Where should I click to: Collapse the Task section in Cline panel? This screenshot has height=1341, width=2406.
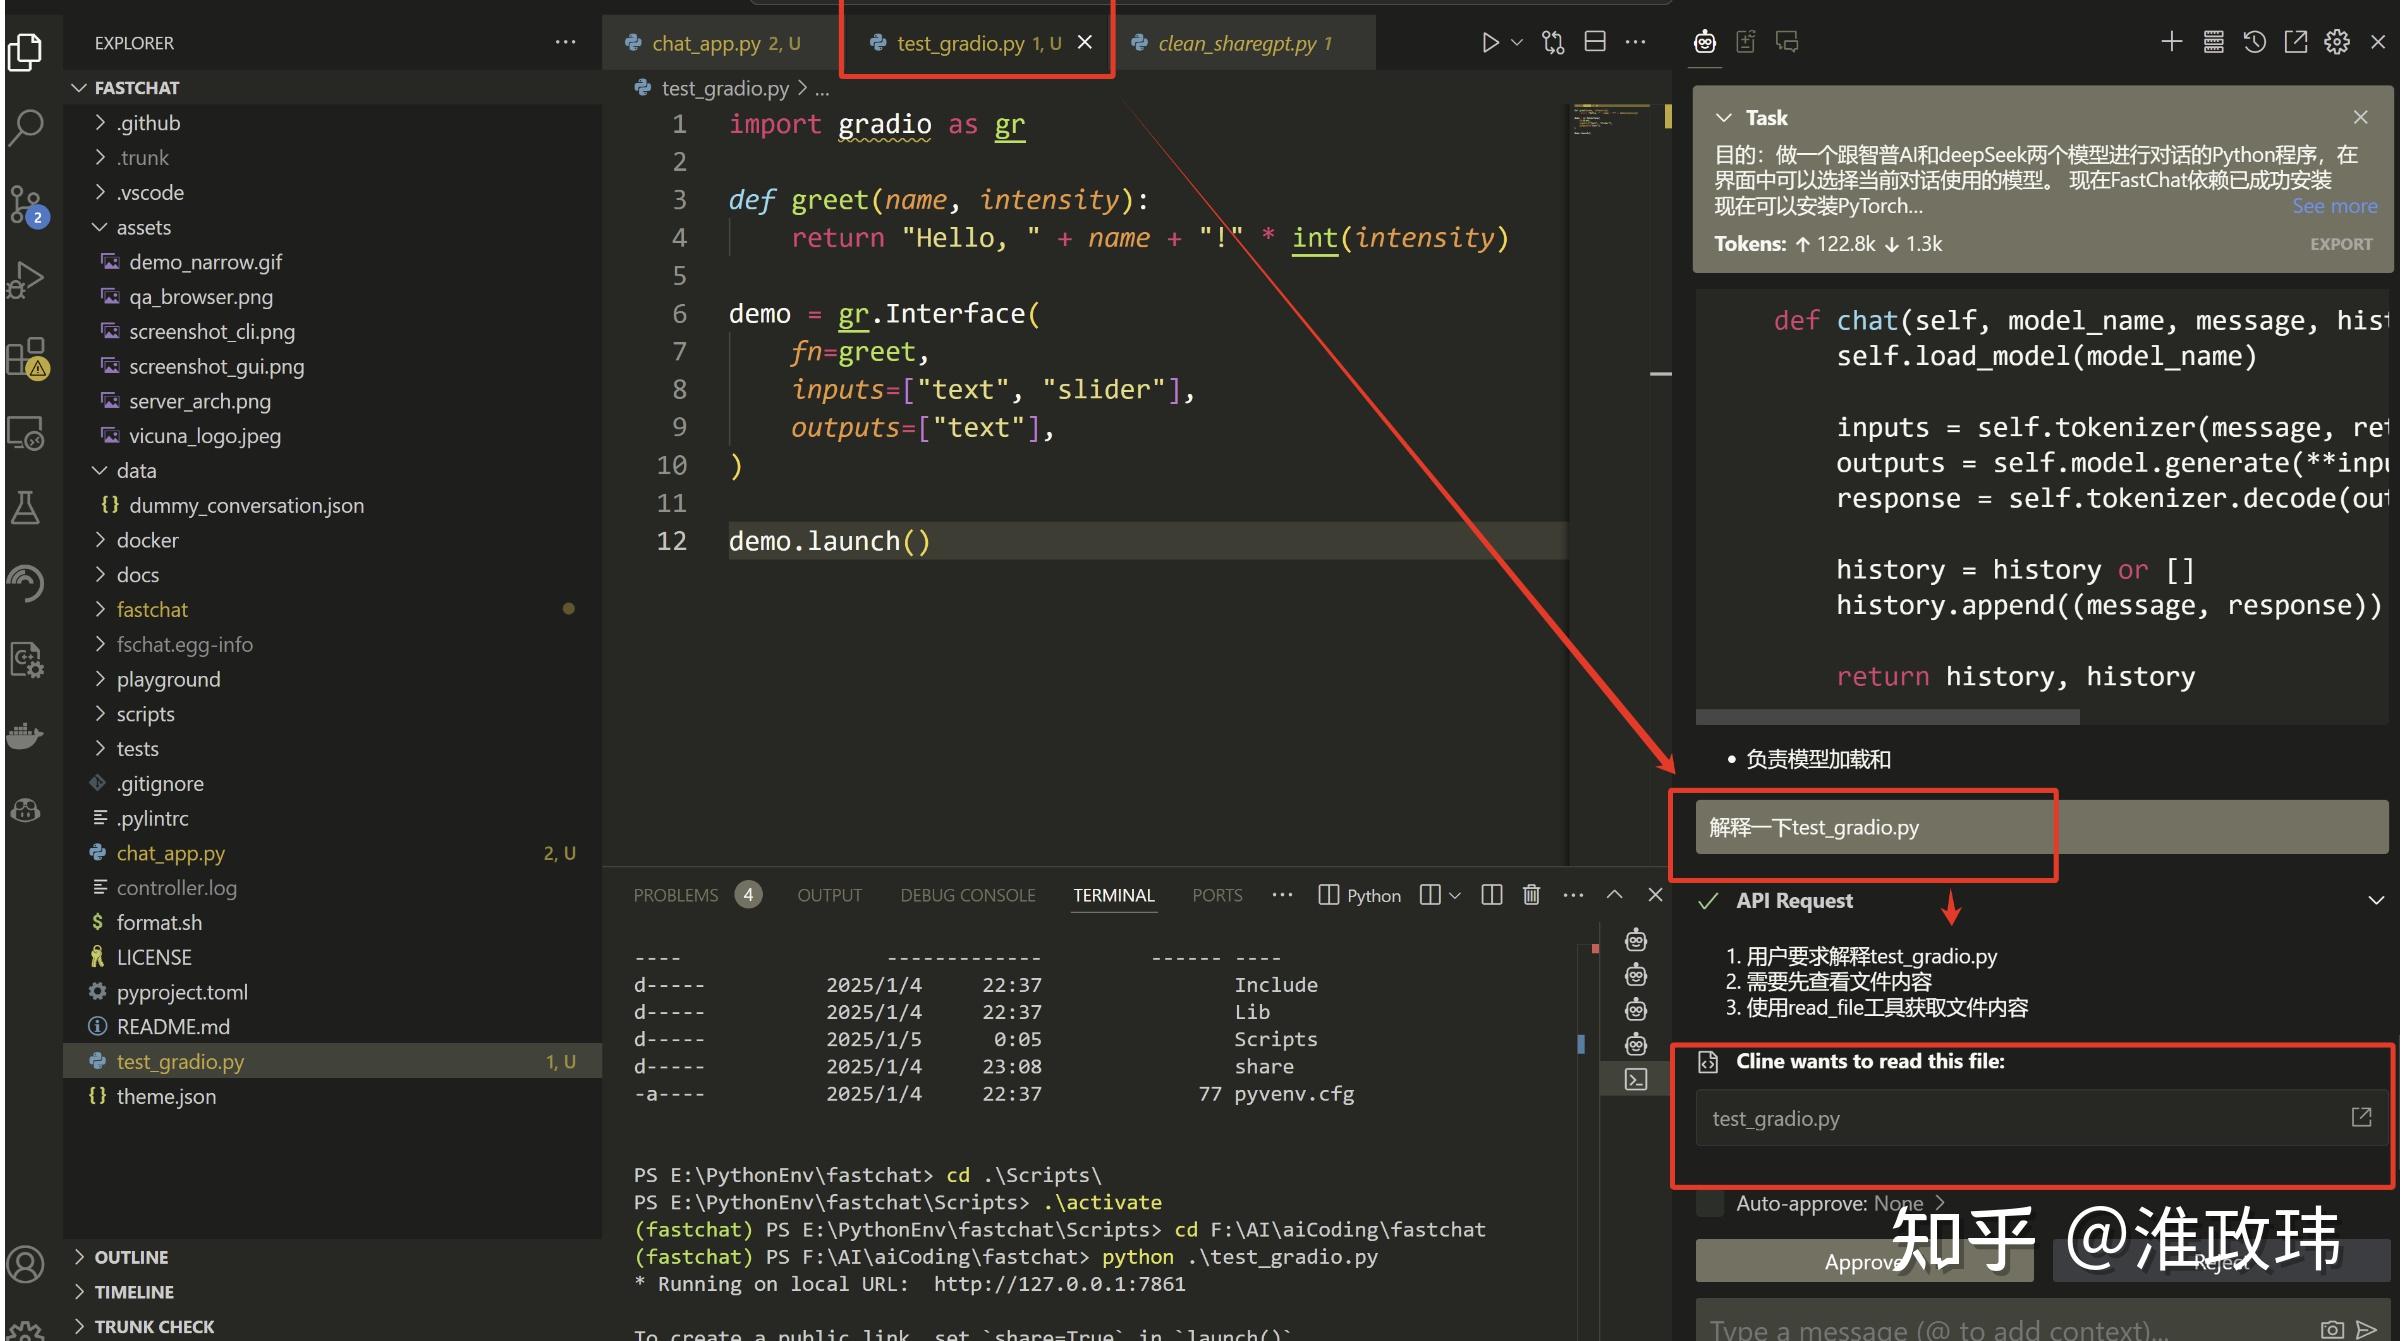coord(1724,117)
